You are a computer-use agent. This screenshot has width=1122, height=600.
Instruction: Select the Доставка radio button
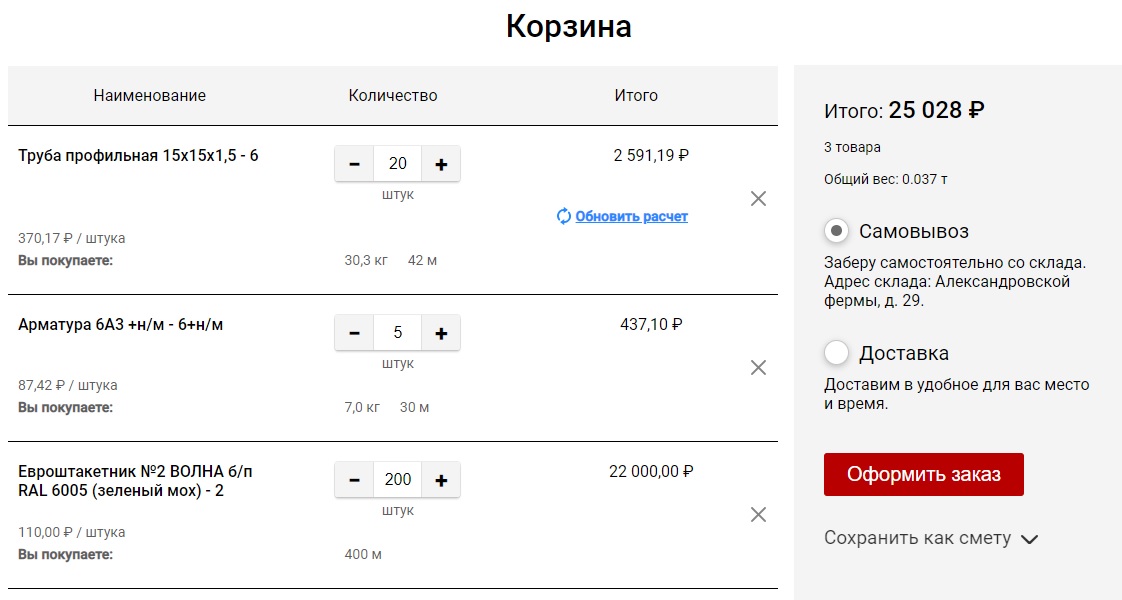point(835,353)
